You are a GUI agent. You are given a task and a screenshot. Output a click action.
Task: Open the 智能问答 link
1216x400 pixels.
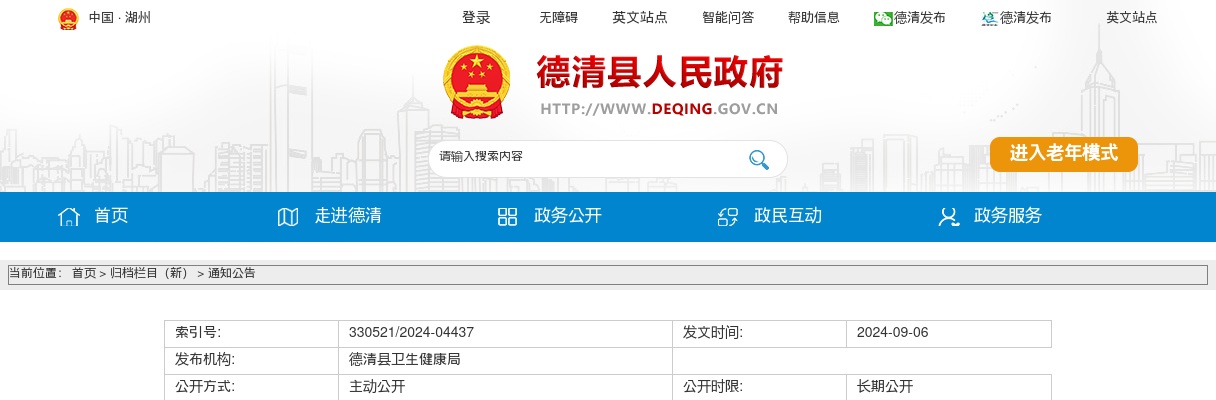click(728, 18)
